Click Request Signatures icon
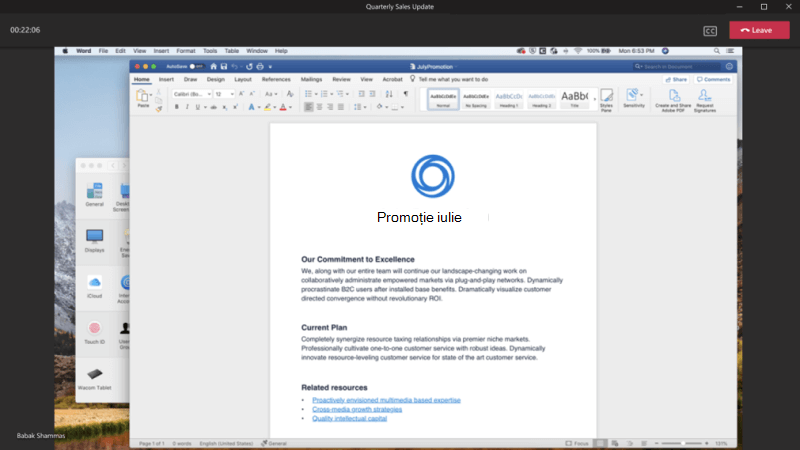800x450 pixels. click(x=705, y=101)
